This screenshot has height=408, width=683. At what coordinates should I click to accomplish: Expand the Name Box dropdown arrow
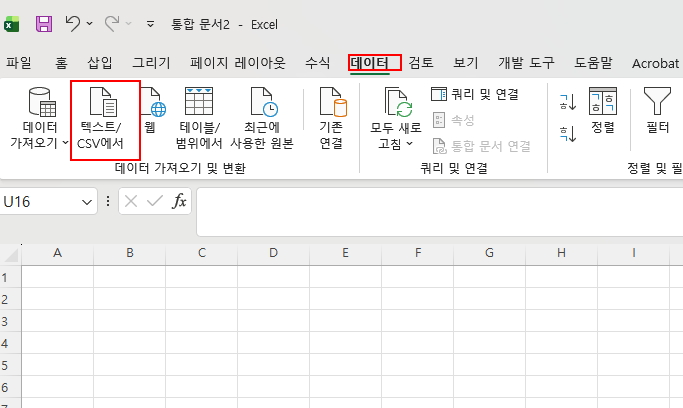pos(87,202)
